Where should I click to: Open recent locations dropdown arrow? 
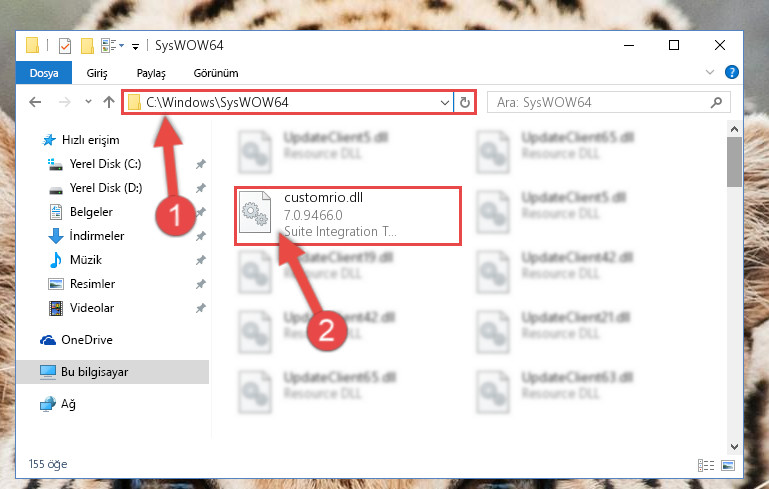[88, 102]
